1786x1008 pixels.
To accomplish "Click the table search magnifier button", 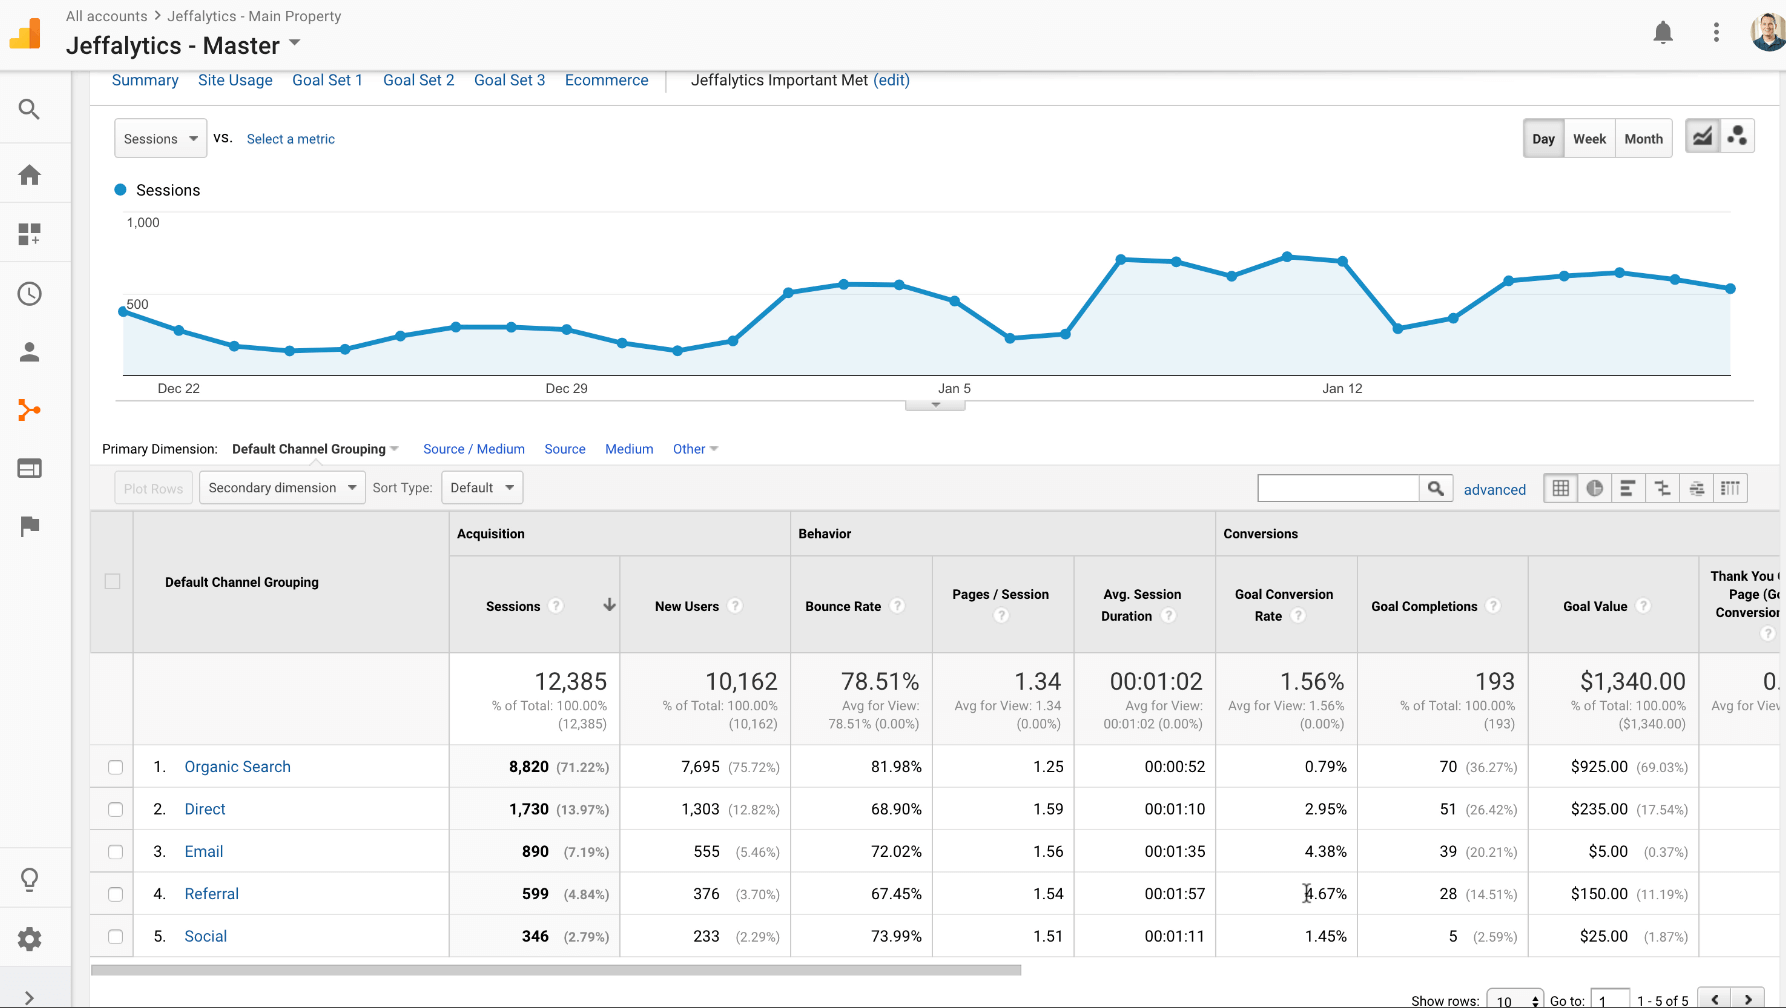I will point(1435,488).
